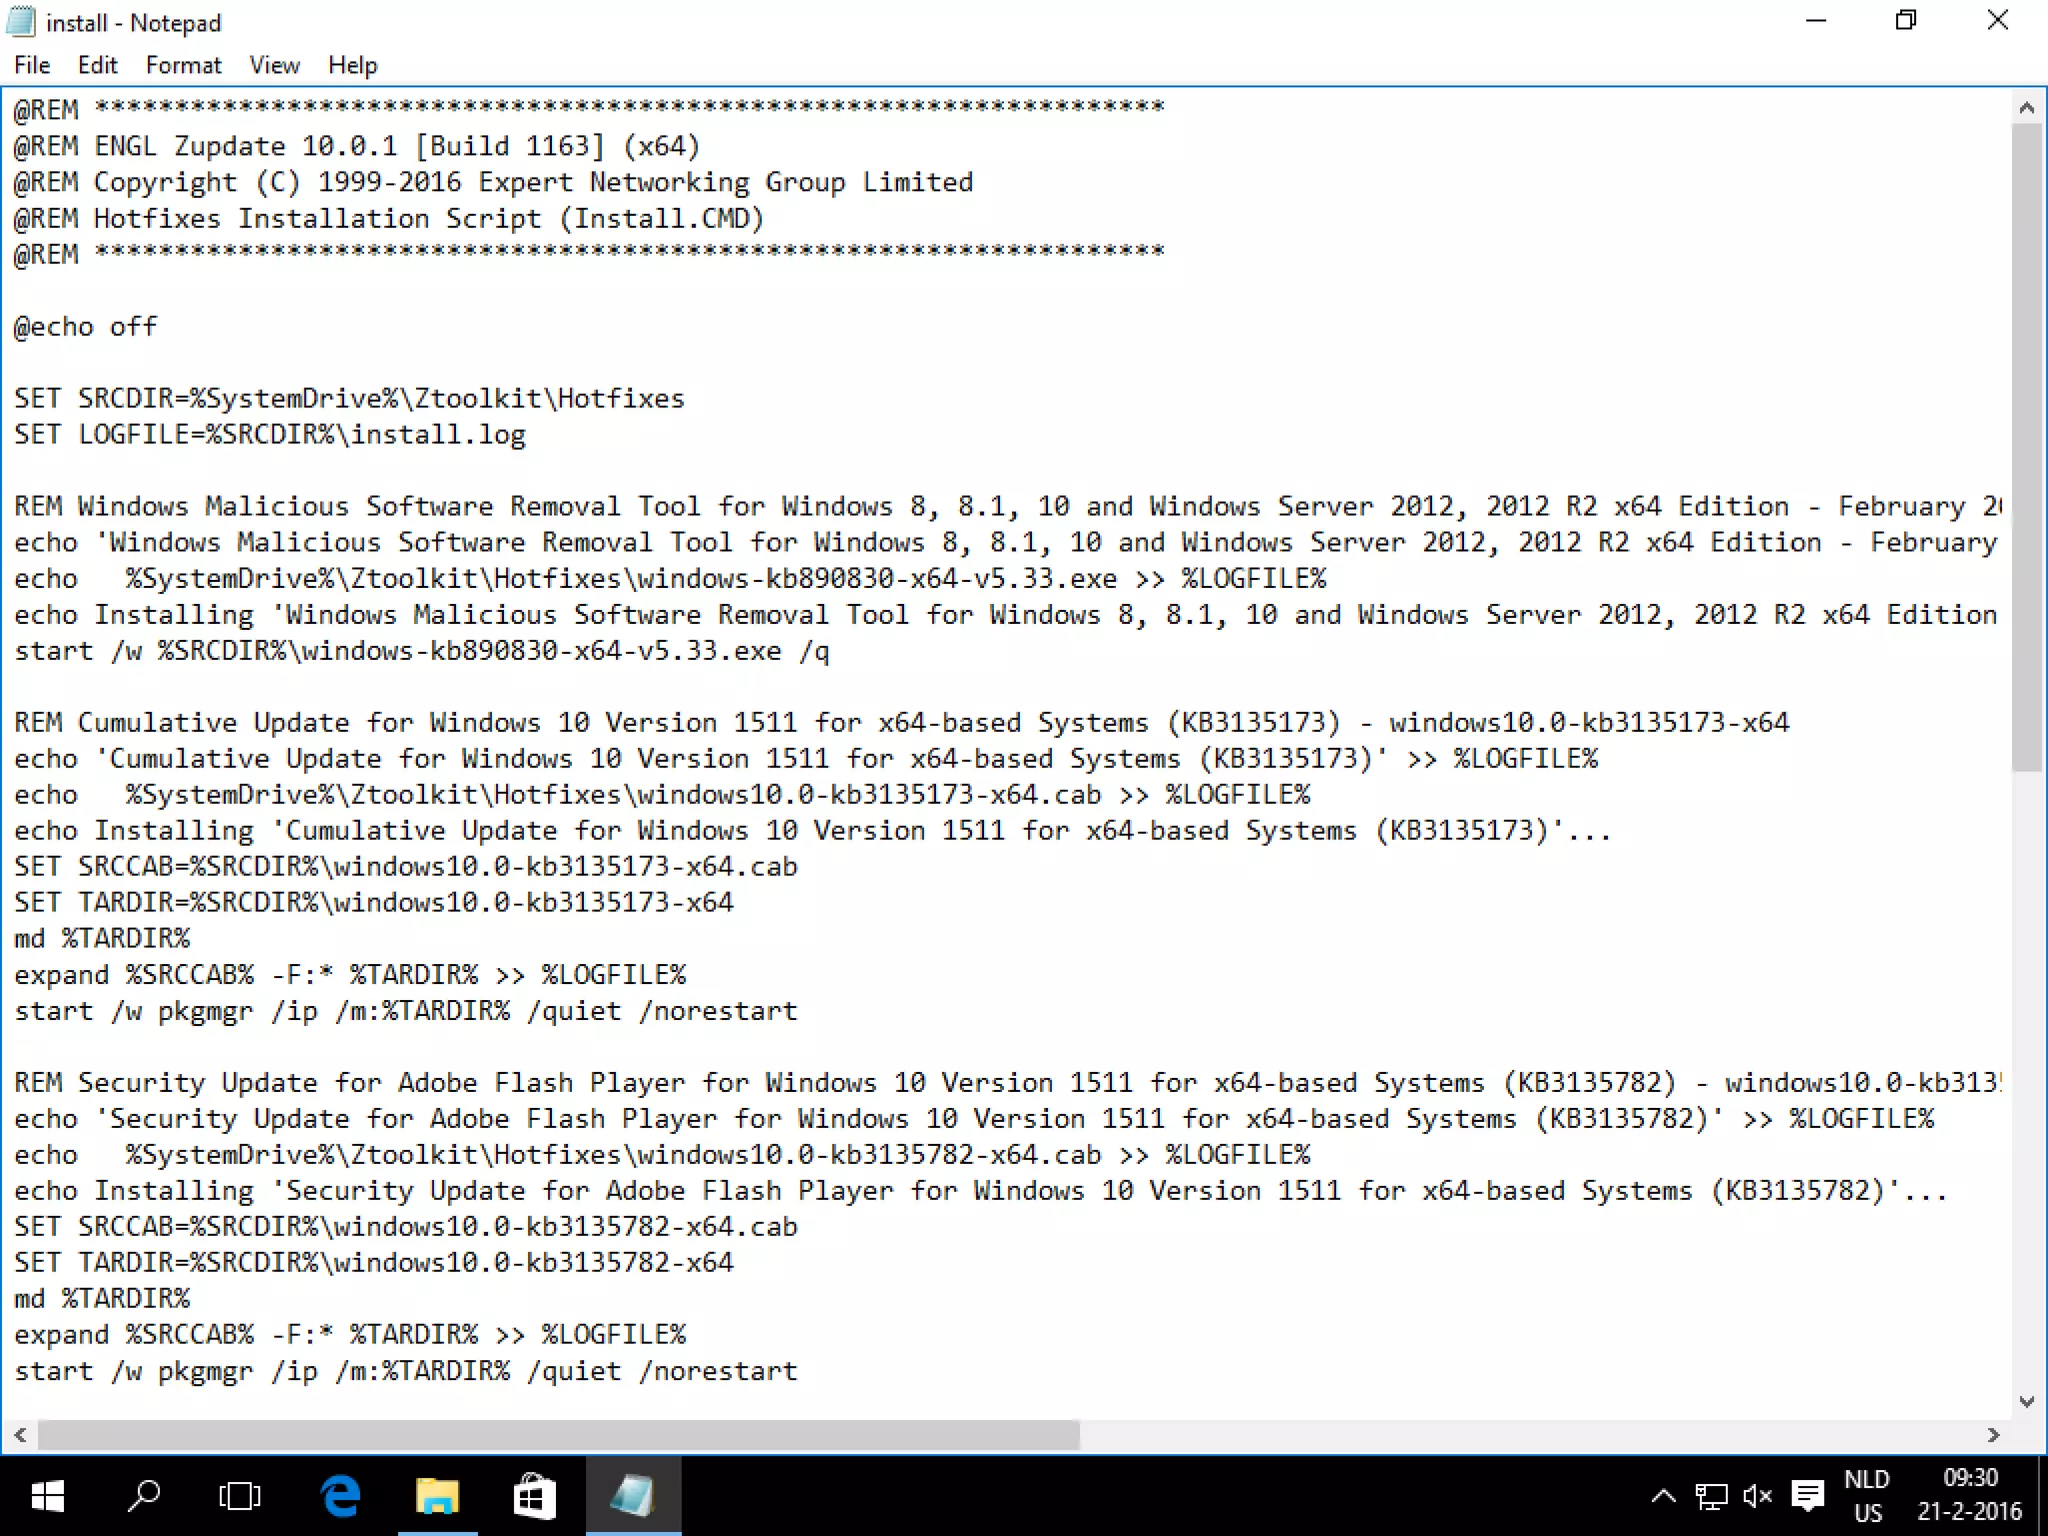
Task: Open the clock showing 09:30
Action: click(x=1969, y=1496)
